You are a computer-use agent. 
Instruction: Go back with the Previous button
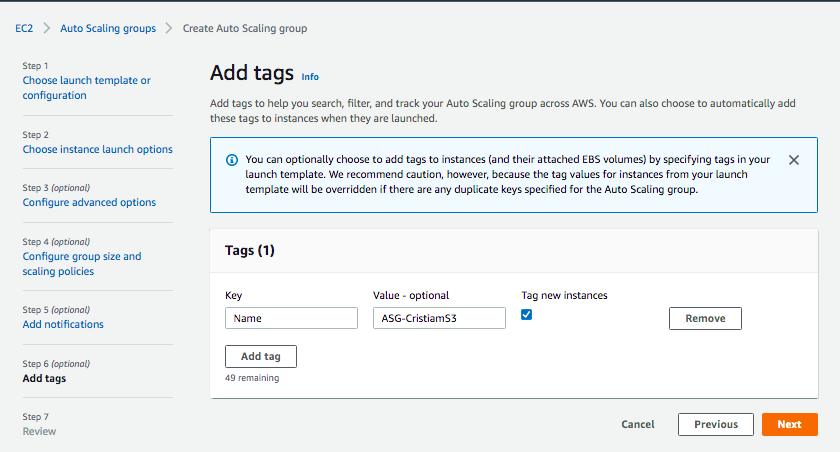tap(715, 424)
